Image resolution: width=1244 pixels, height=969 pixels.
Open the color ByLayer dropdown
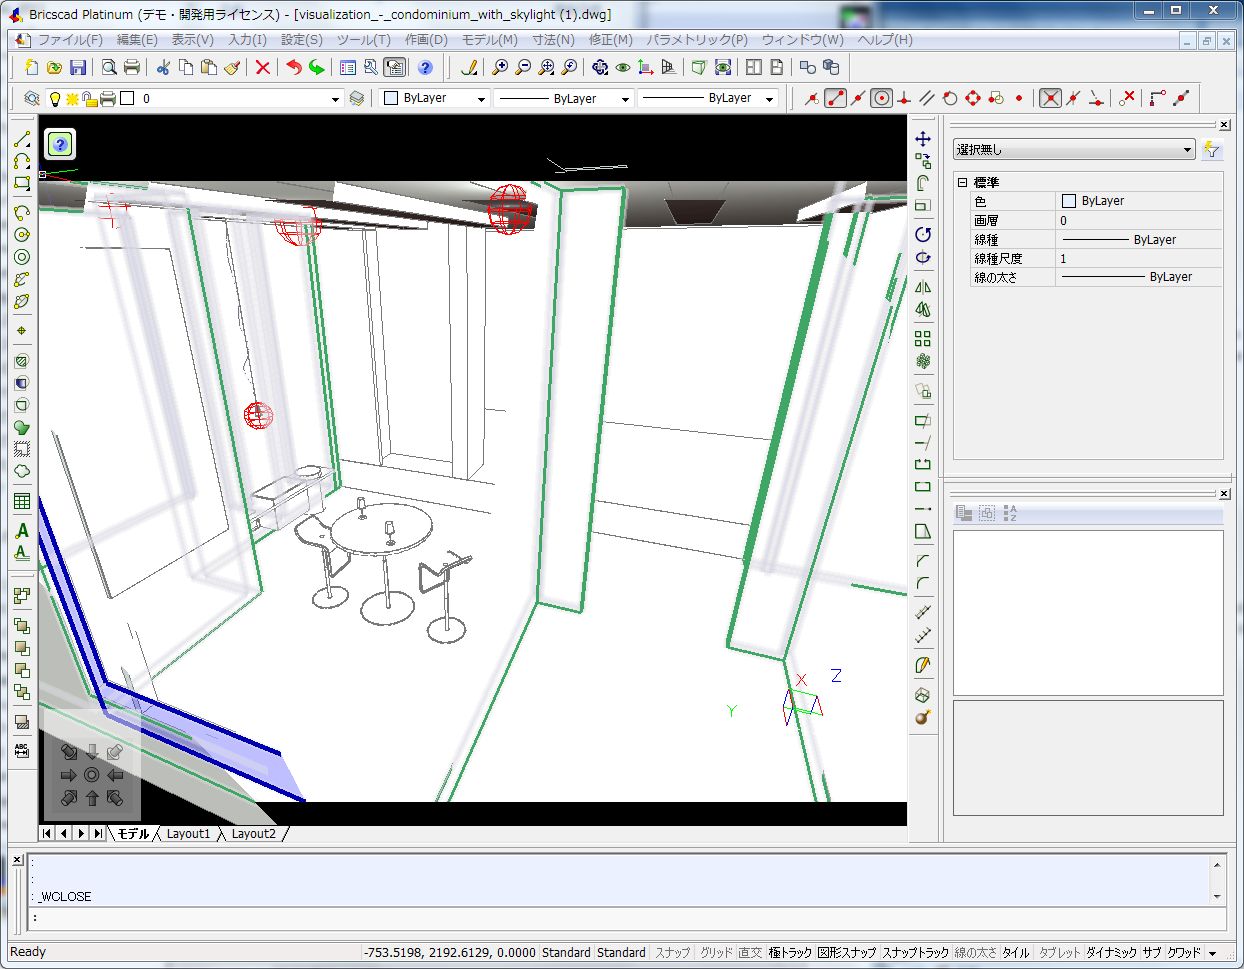coord(481,99)
